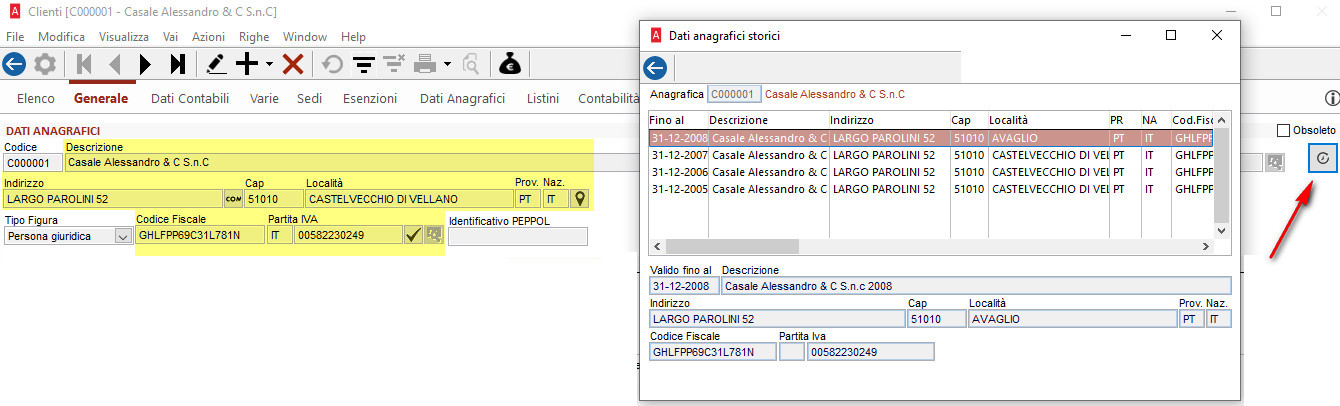Viewport: 1340px width, 406px height.
Task: Open the Dati Anagrafici tab
Action: point(462,98)
